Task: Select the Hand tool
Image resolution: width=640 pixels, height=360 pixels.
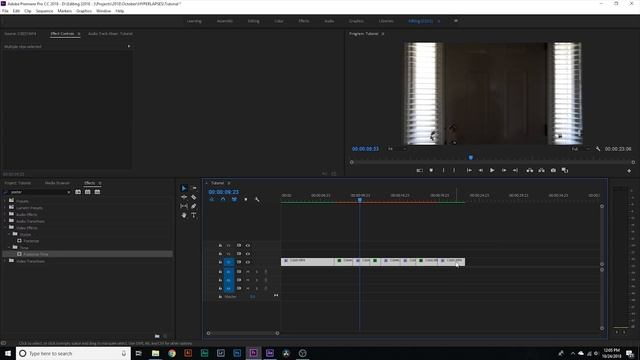Action: (x=184, y=215)
